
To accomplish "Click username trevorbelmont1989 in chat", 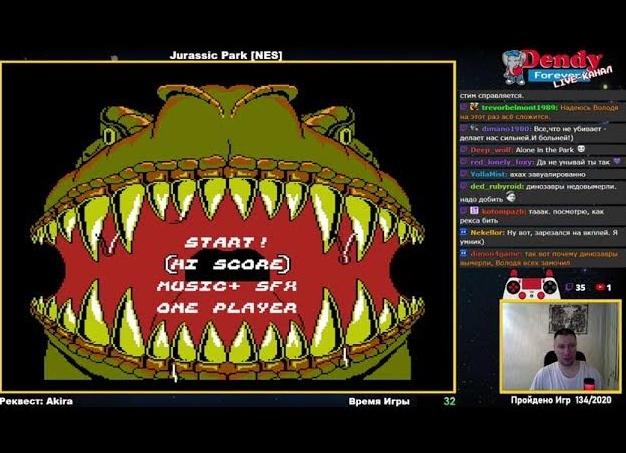I will click(520, 108).
